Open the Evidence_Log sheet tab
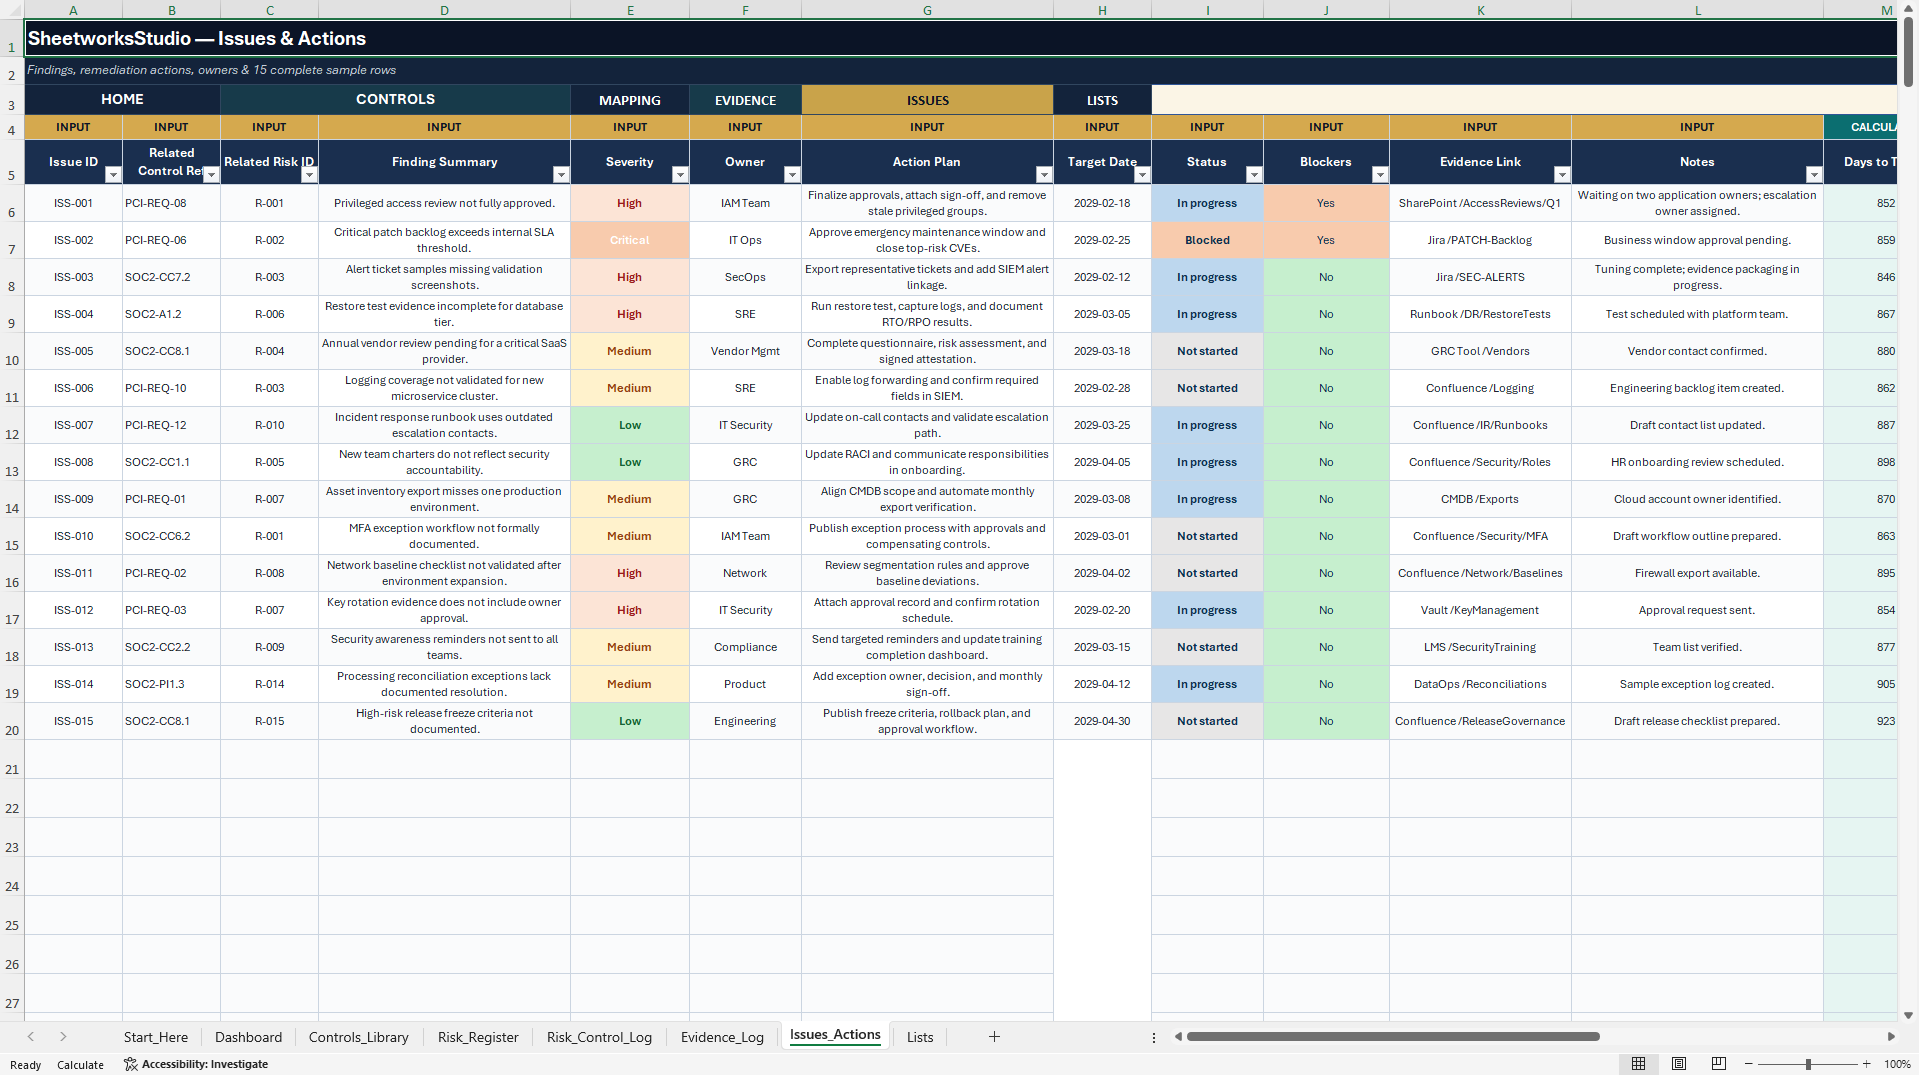Viewport: 1919px width, 1075px height. pos(722,1037)
